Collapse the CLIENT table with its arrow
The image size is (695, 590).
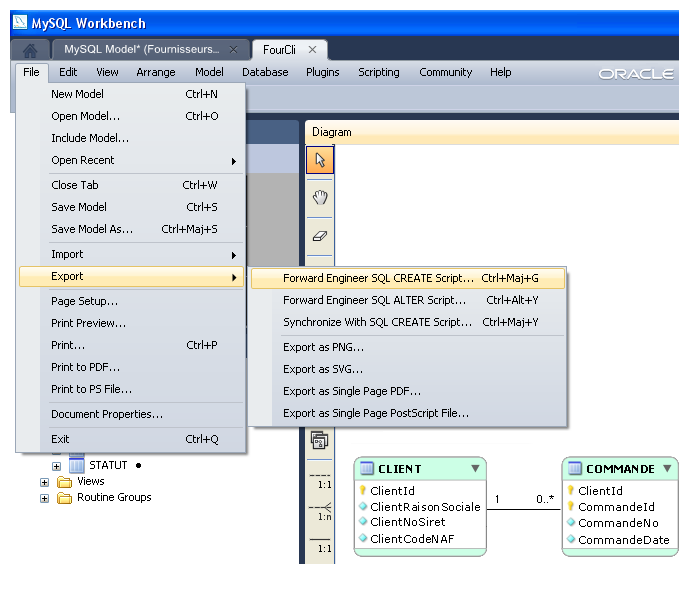click(475, 469)
